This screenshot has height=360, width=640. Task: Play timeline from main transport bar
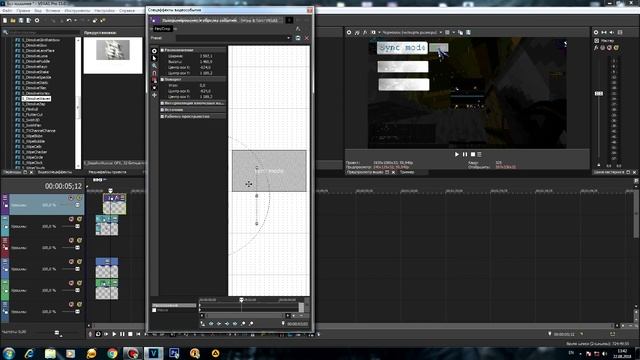(114, 334)
